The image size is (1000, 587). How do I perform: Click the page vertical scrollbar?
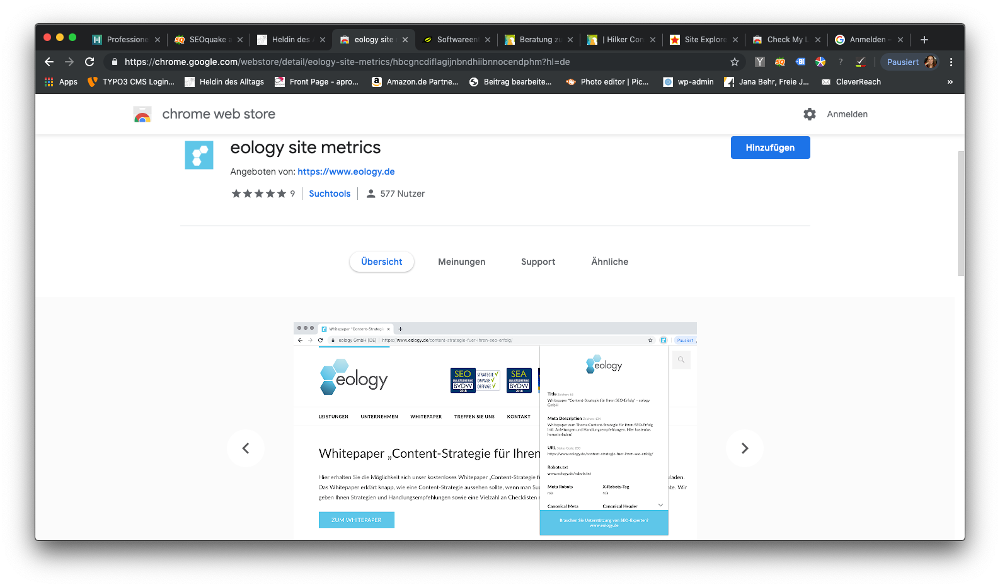[x=960, y=214]
